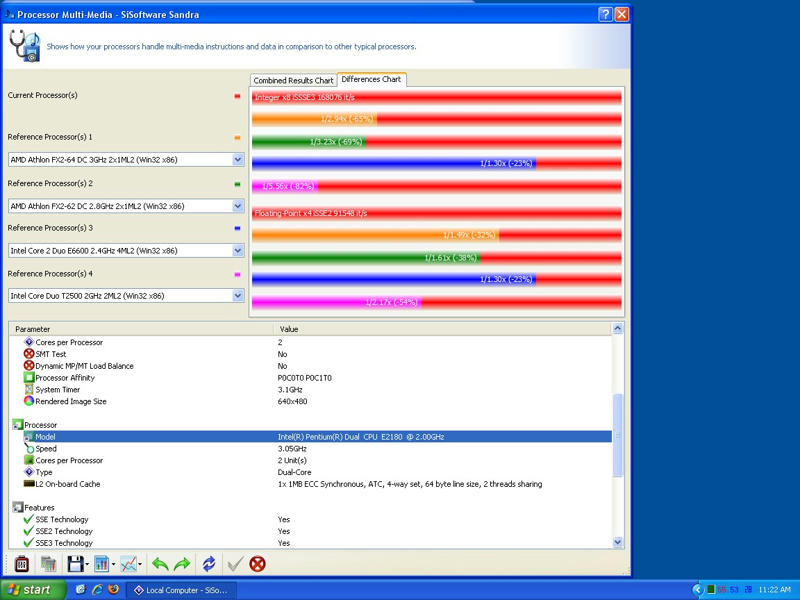Open Reference Processor 3 dropdown (Core 2 Duo E6600)

(238, 251)
